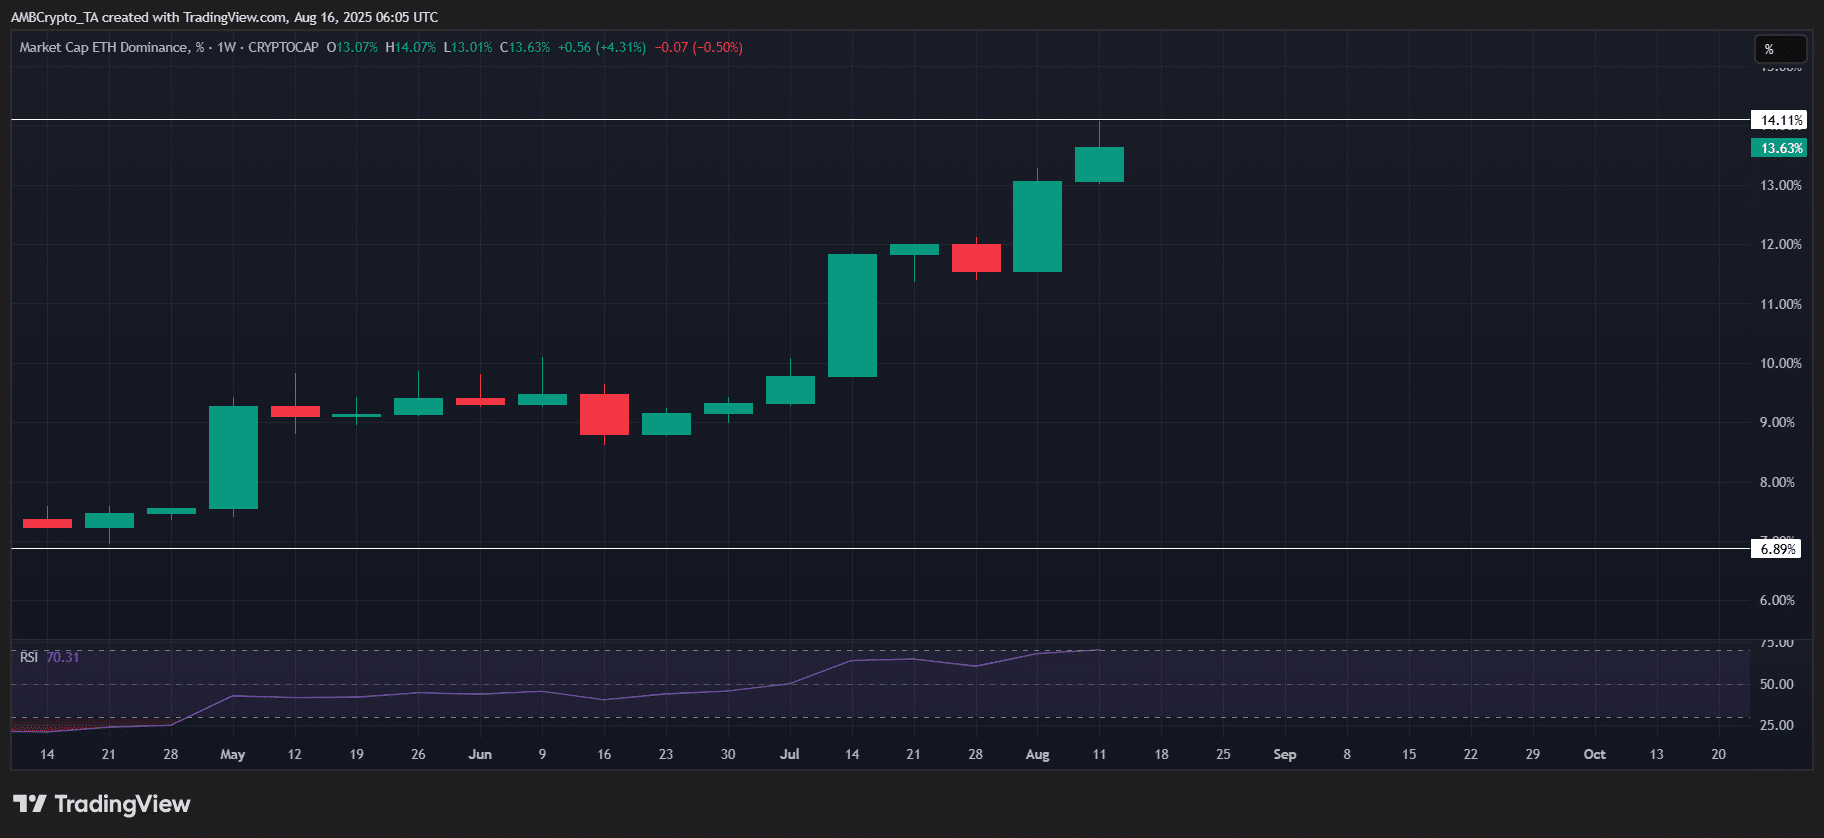Click the green 13.63% current price tag
This screenshot has height=838, width=1824.
(x=1778, y=148)
